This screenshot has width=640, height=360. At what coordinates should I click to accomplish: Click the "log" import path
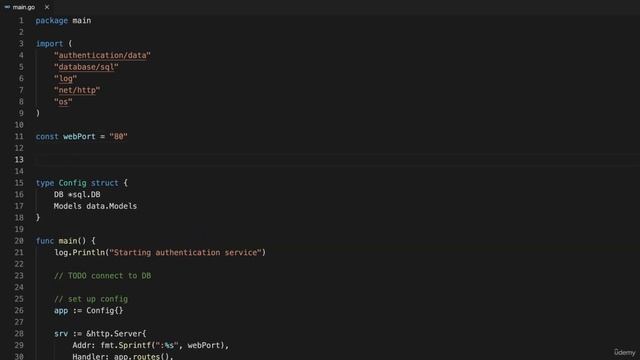[x=65, y=78]
